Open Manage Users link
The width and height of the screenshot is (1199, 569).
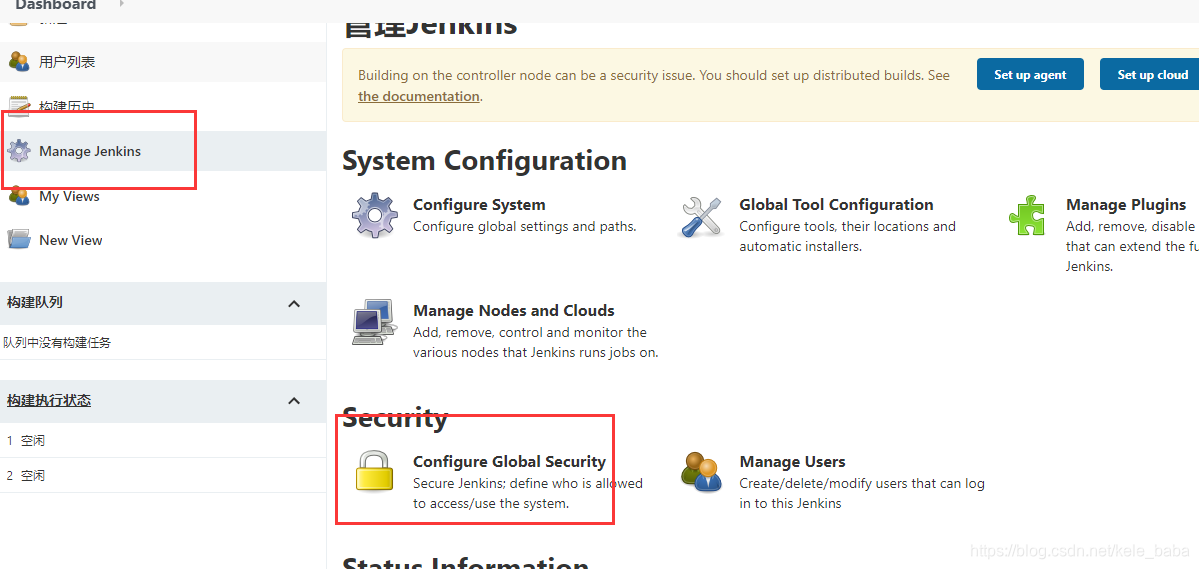click(792, 462)
